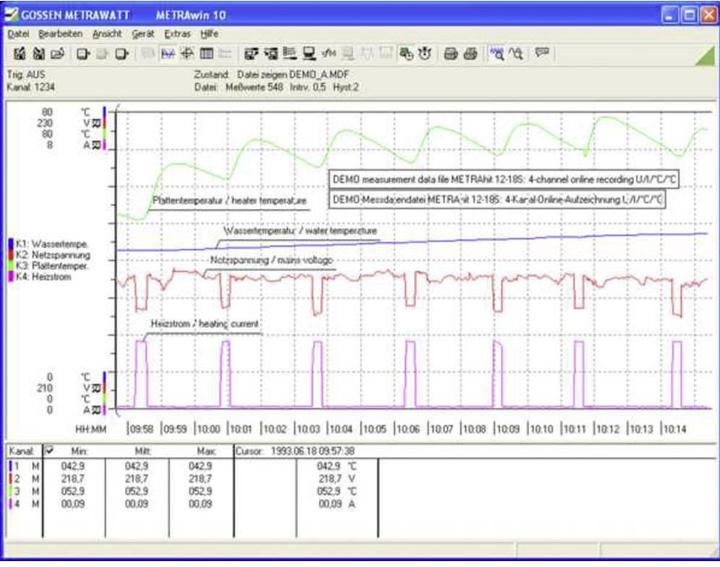Toggle the checkbox beside Kanal header
This screenshot has height=567, width=720.
coord(49,450)
